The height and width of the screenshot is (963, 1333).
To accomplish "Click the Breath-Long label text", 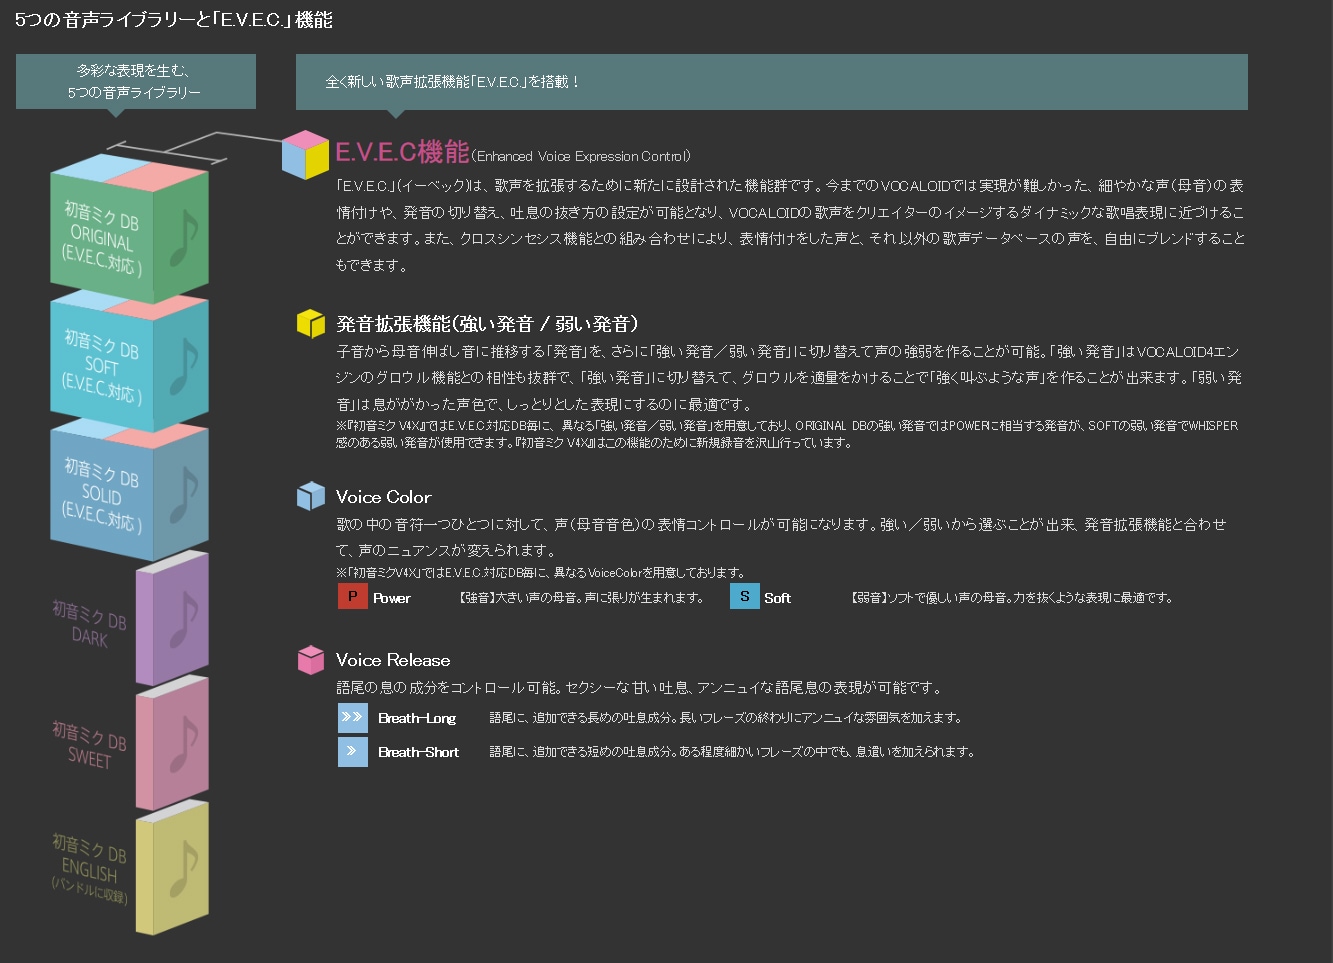I will coord(417,718).
